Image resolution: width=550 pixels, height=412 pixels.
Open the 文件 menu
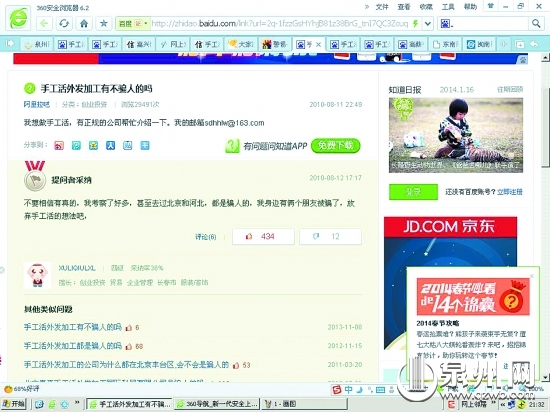pyautogui.click(x=382, y=7)
